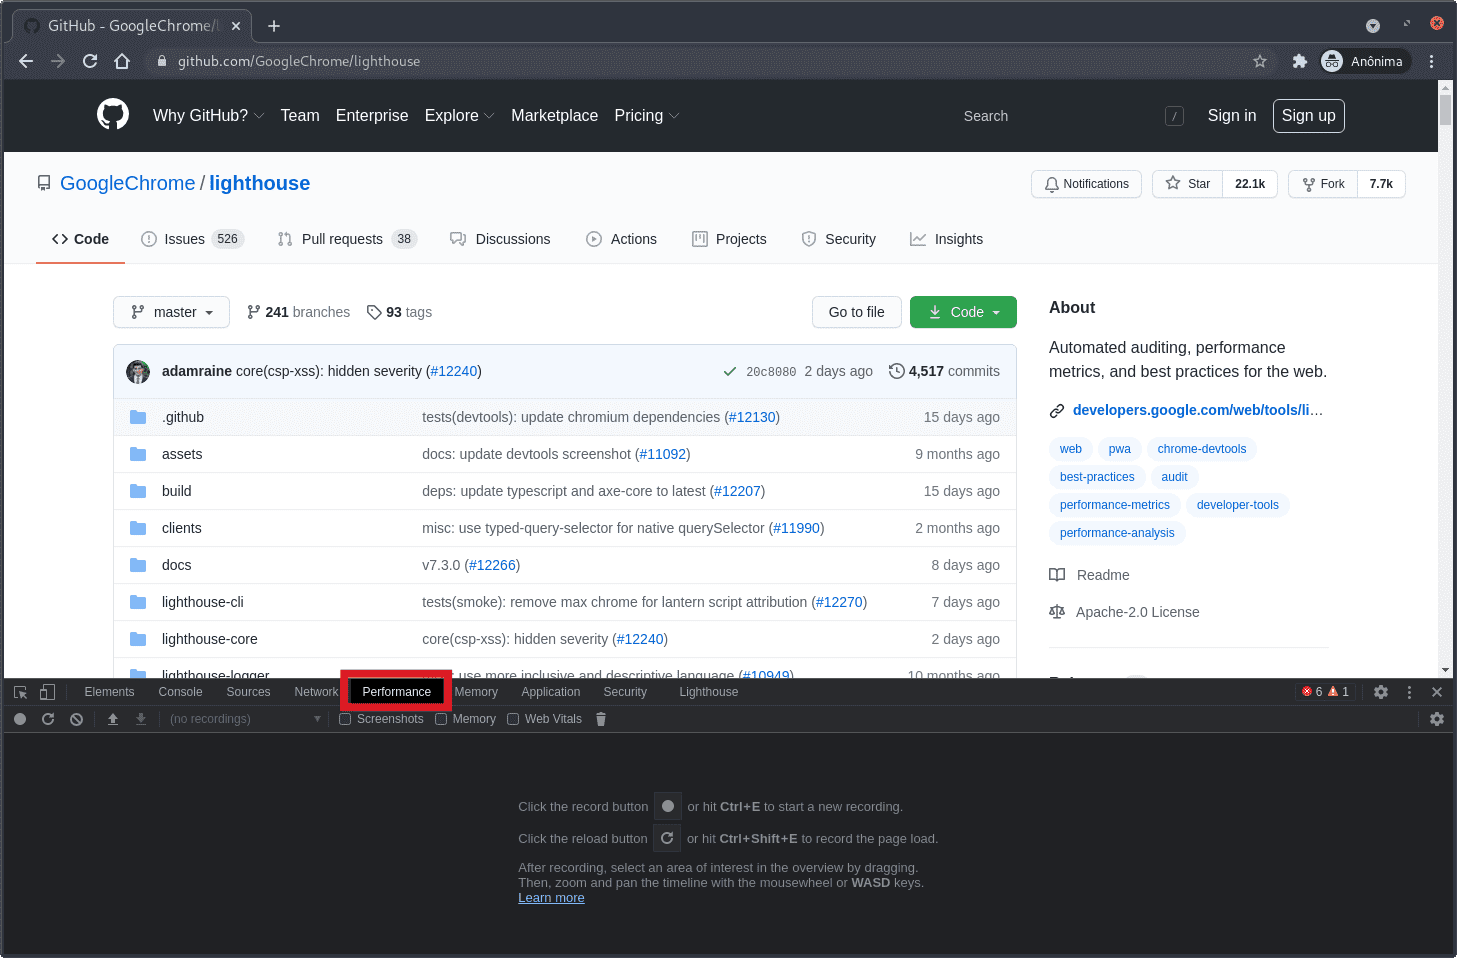Bookmark this page with star icon
The width and height of the screenshot is (1457, 958).
coord(1260,61)
